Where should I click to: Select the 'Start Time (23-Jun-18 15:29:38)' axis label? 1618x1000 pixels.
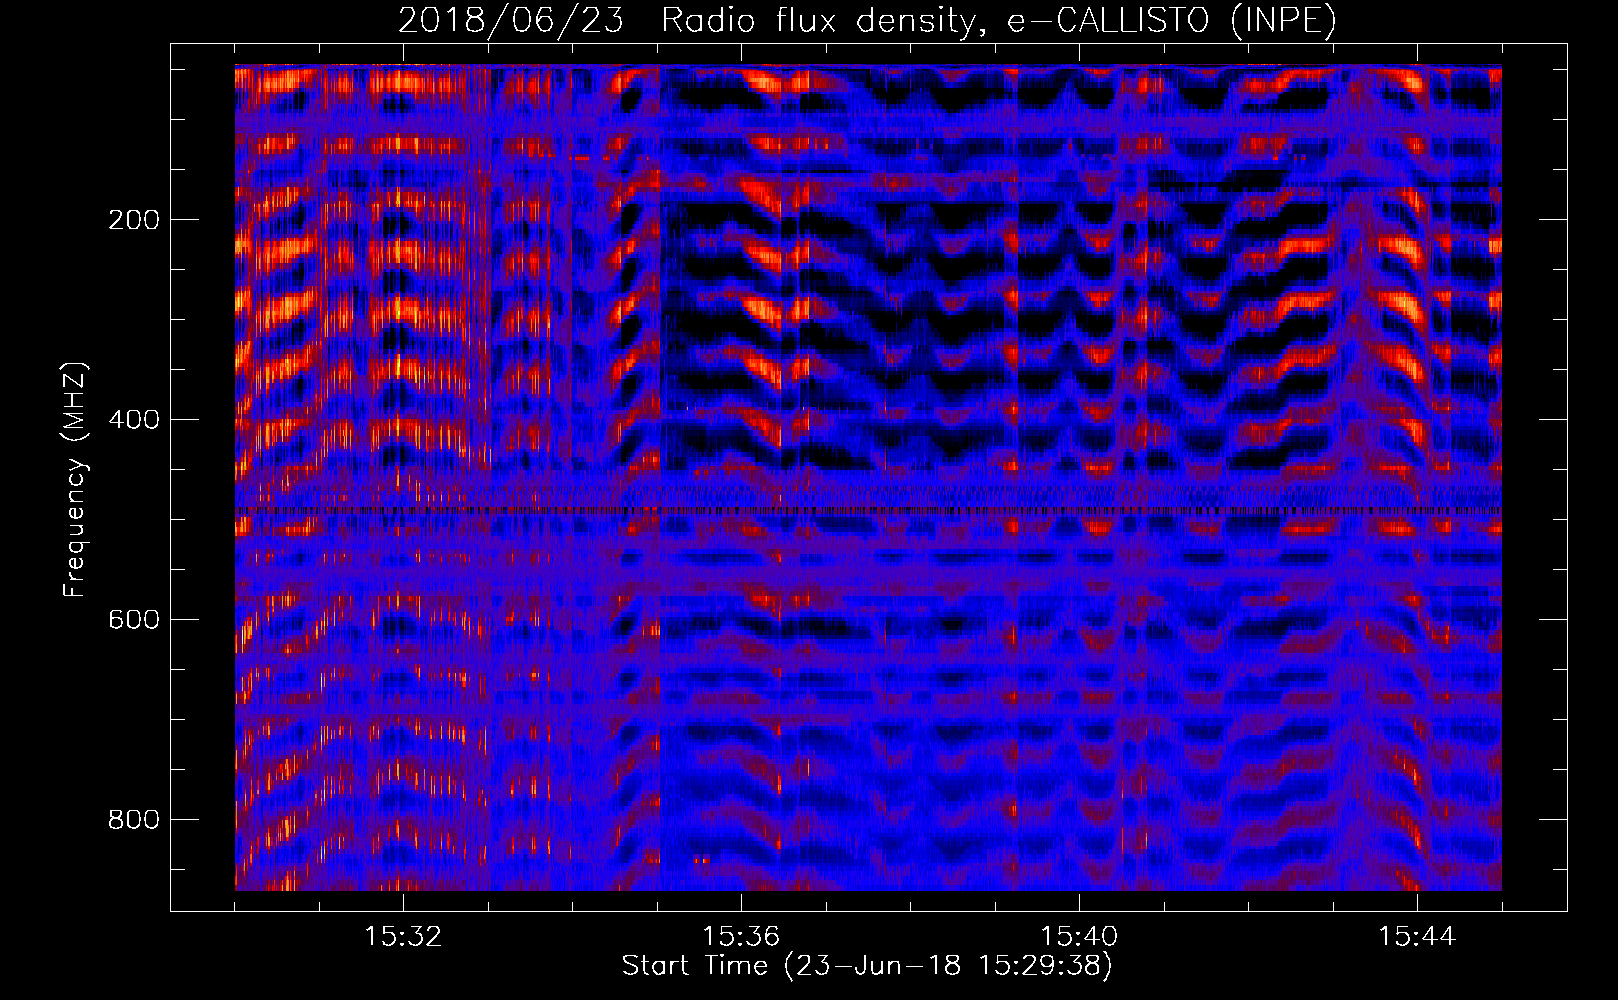[867, 966]
